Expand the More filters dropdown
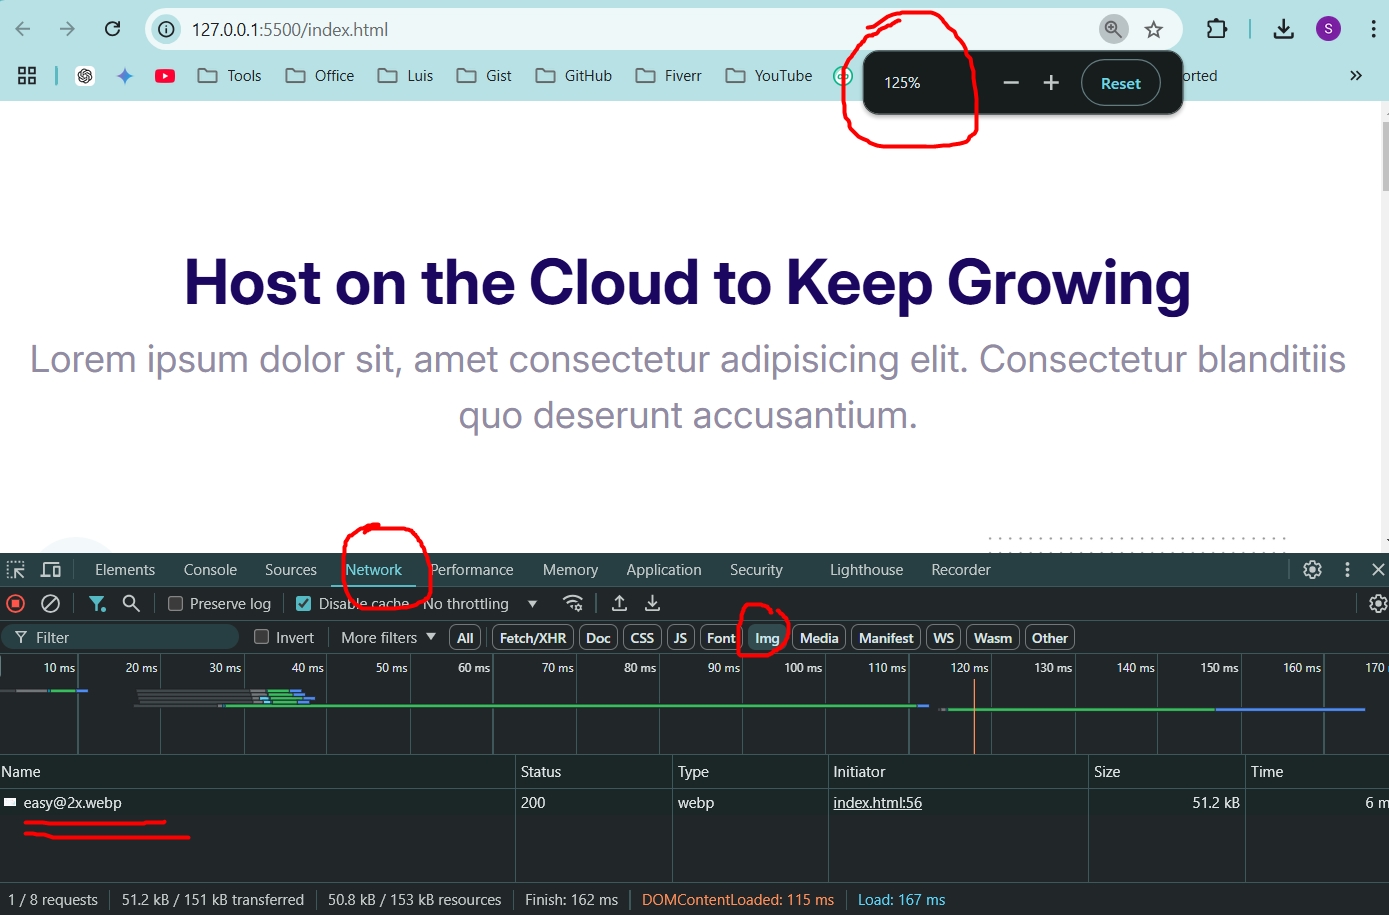 tap(388, 637)
